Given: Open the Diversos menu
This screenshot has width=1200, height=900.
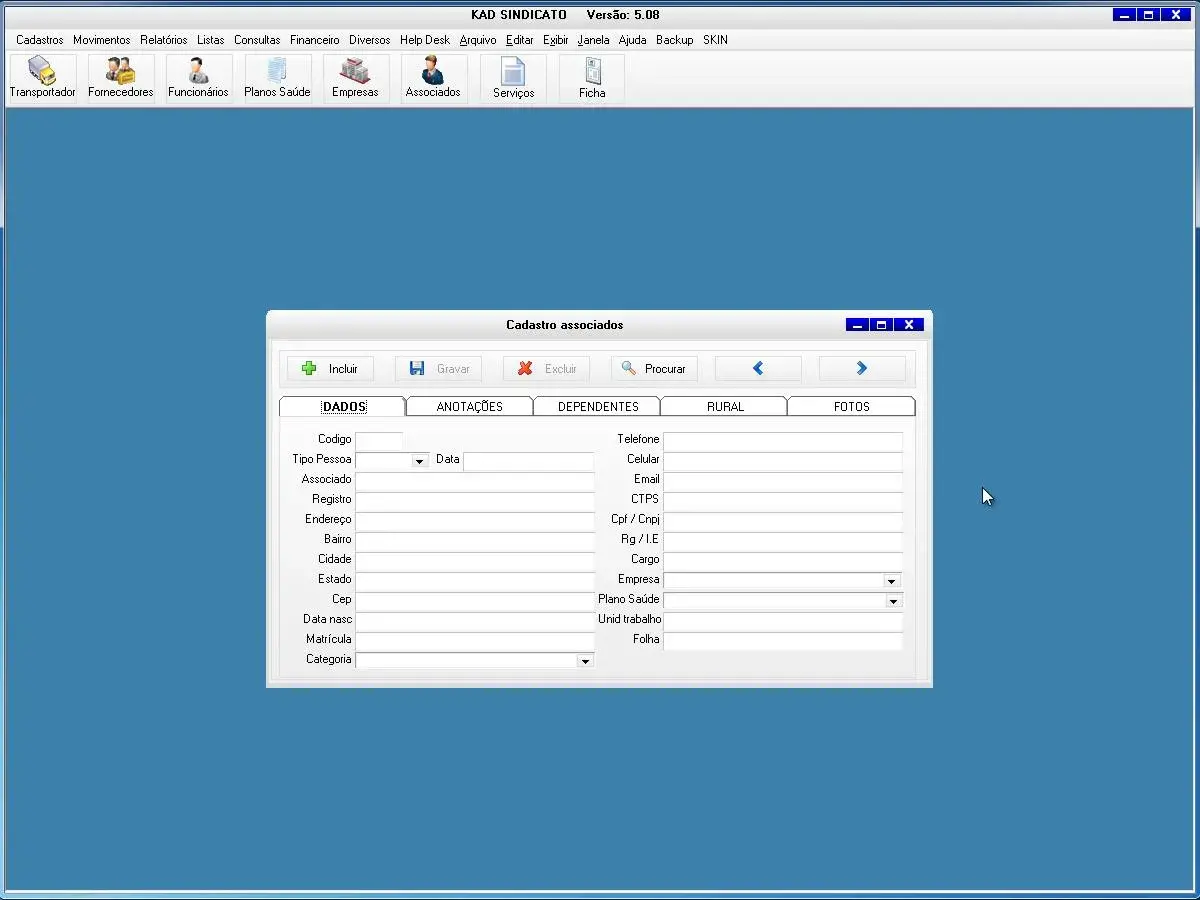Looking at the screenshot, I should pyautogui.click(x=370, y=40).
